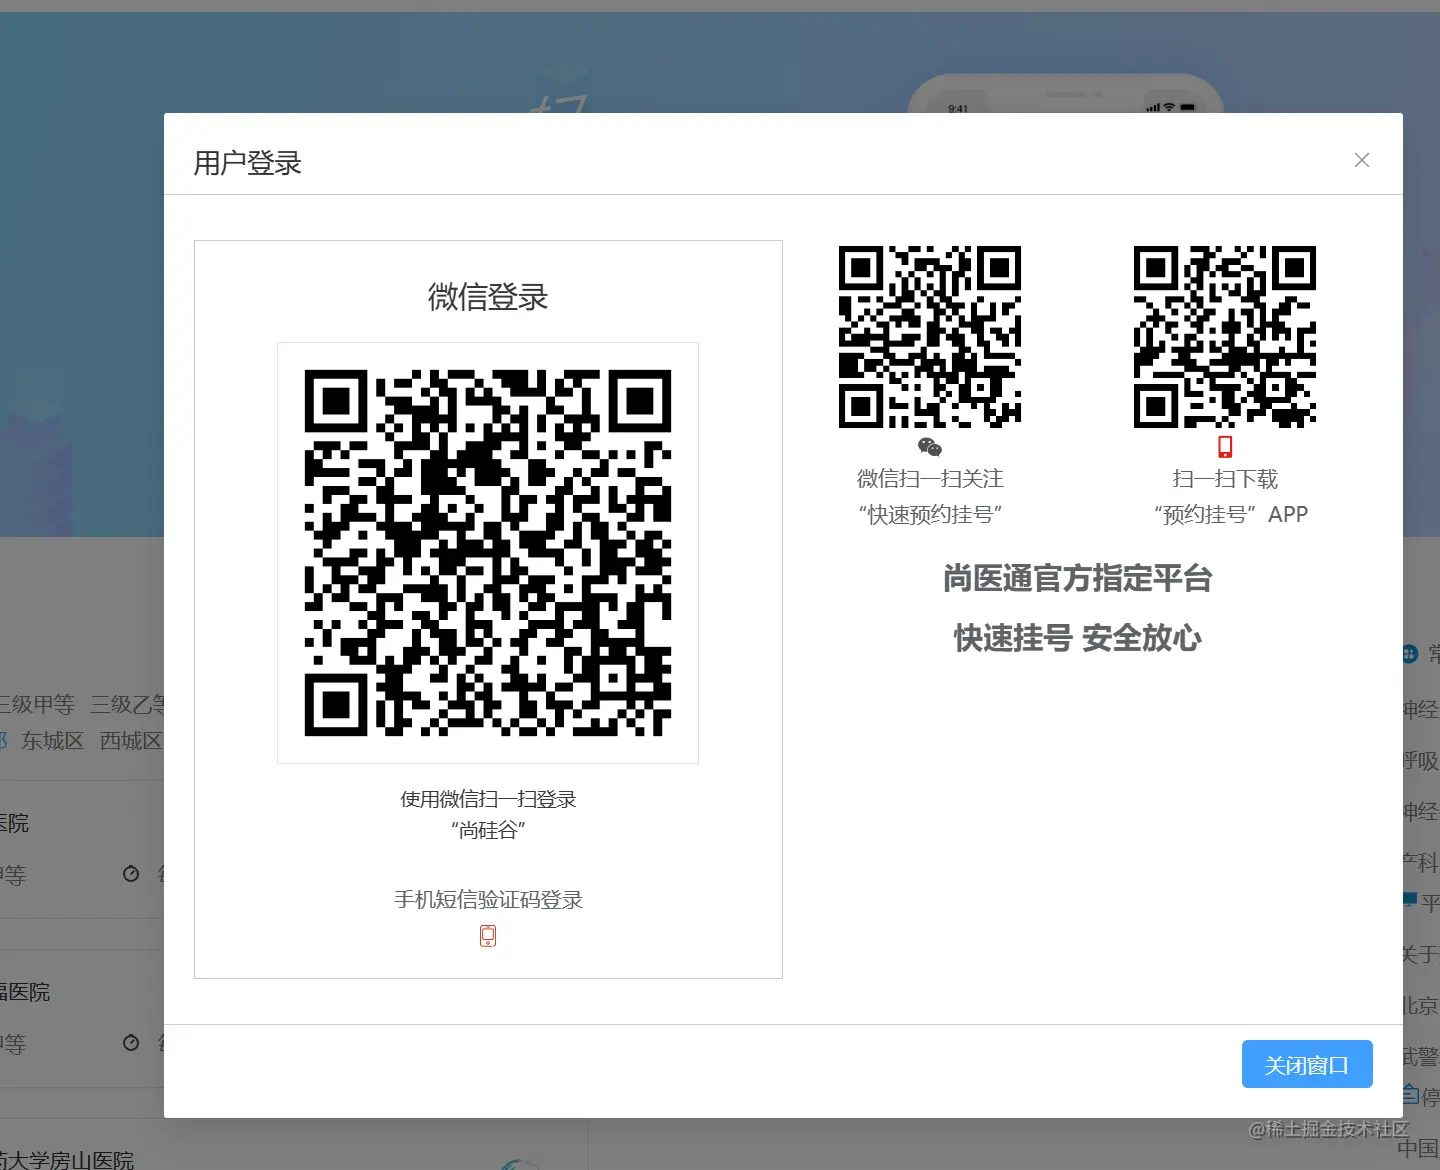Click the “尚硅谷” label

coord(488,830)
